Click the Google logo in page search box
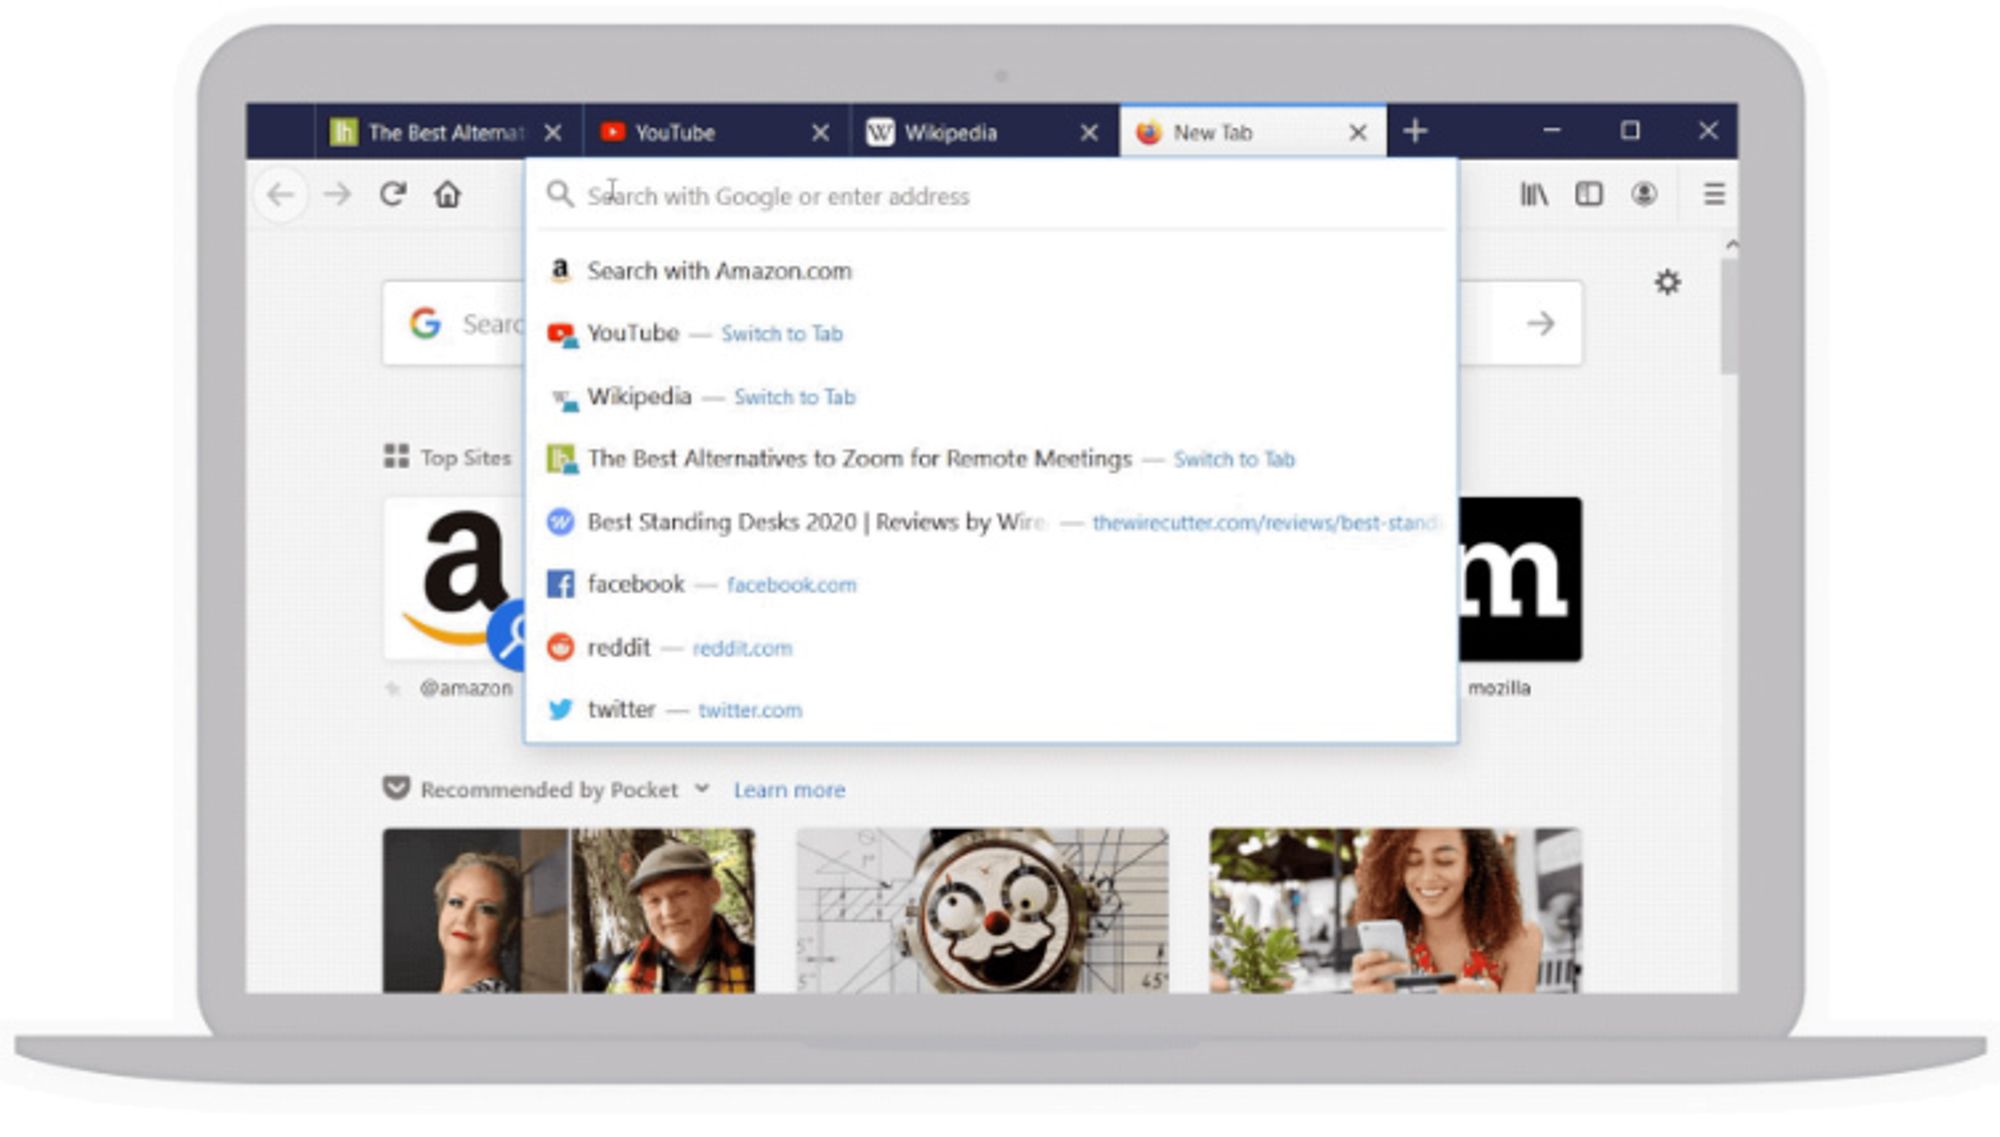Image resolution: width=2000 pixels, height=1137 pixels. 426,323
